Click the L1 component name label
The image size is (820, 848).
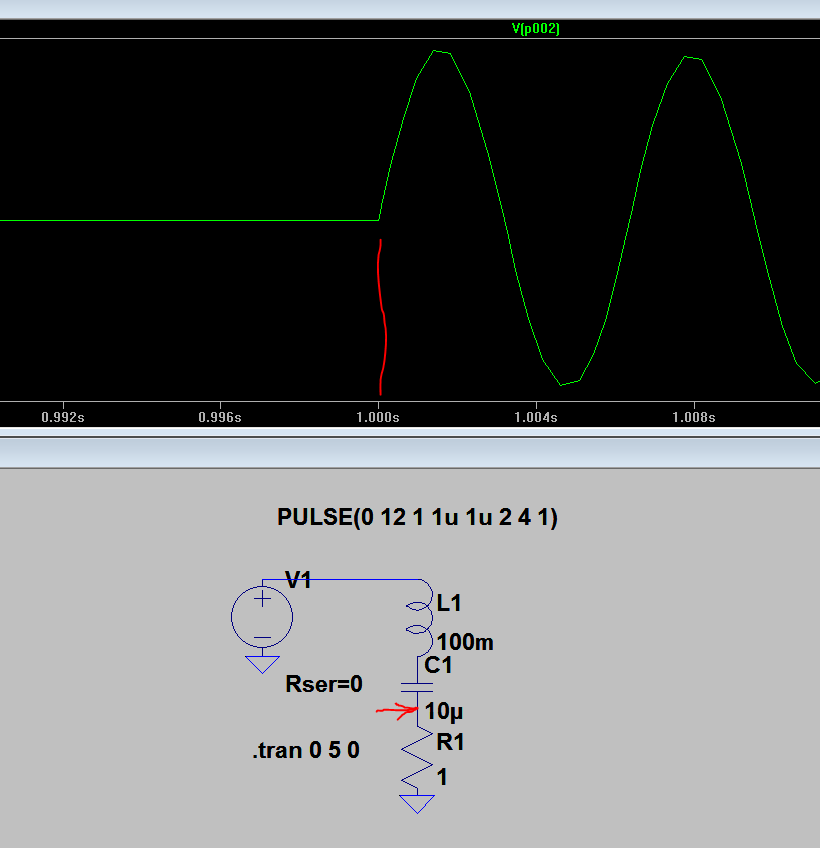pos(450,603)
